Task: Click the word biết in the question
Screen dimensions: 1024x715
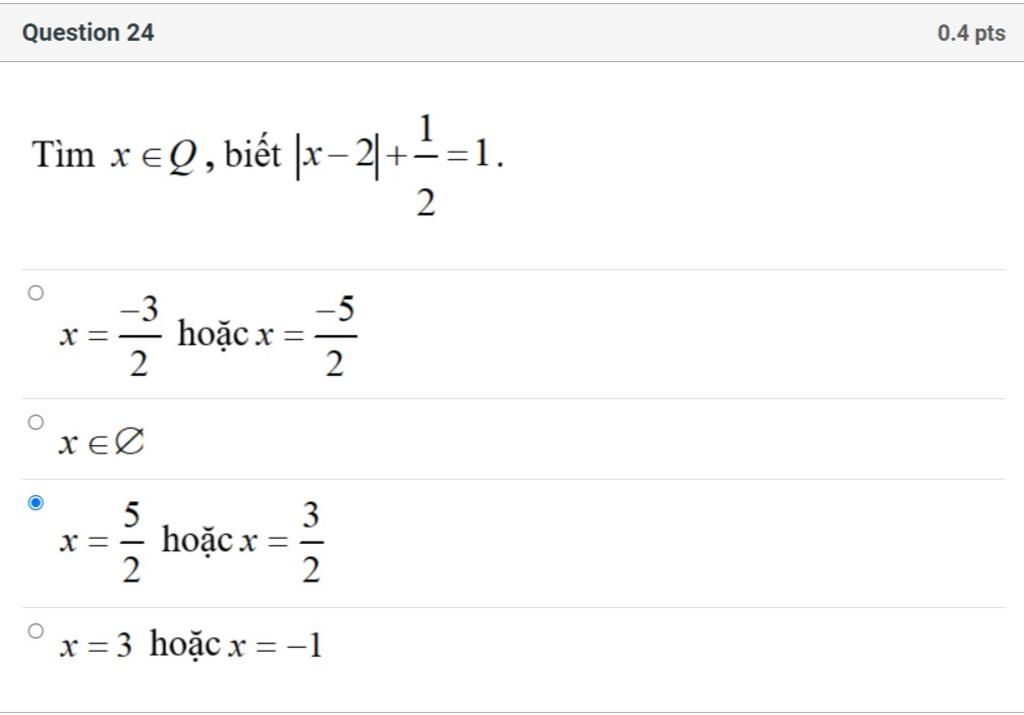Action: (x=252, y=156)
